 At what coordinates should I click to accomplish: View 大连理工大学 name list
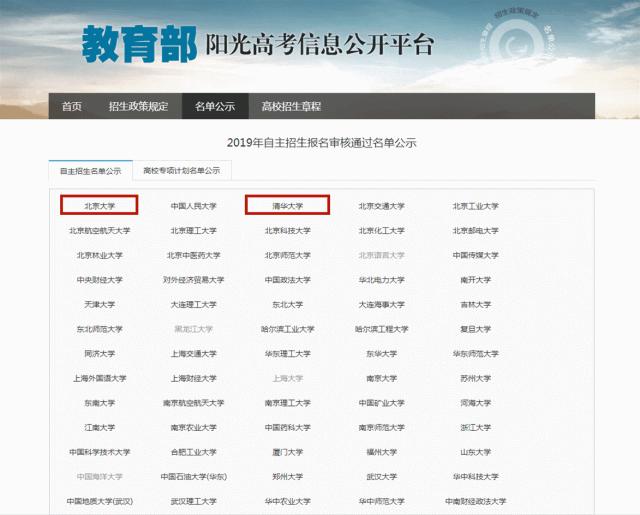pyautogui.click(x=193, y=304)
